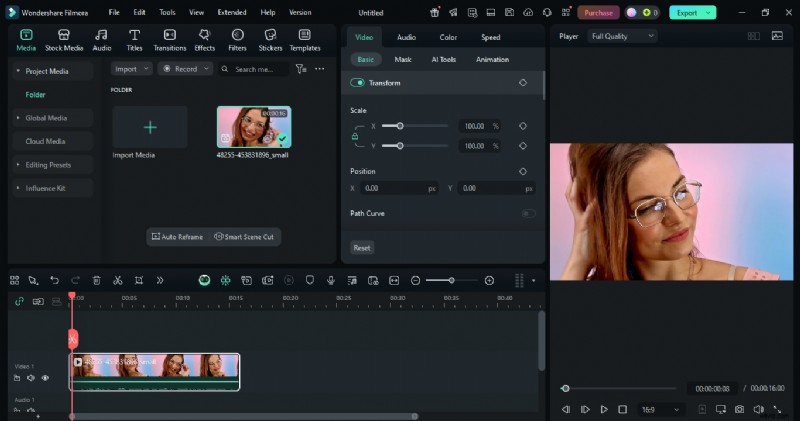
Task: Click the microphone voiceover icon
Action: pyautogui.click(x=331, y=281)
